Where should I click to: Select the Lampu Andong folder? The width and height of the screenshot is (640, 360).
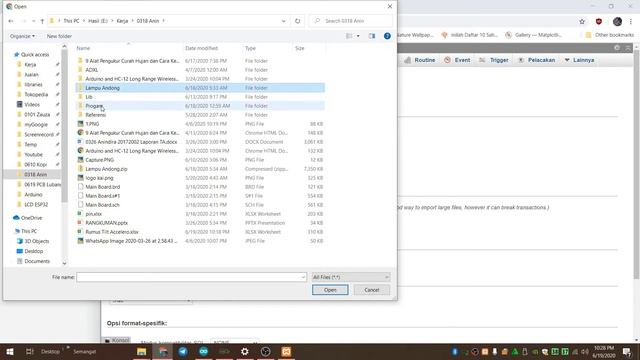pyautogui.click(x=200, y=88)
